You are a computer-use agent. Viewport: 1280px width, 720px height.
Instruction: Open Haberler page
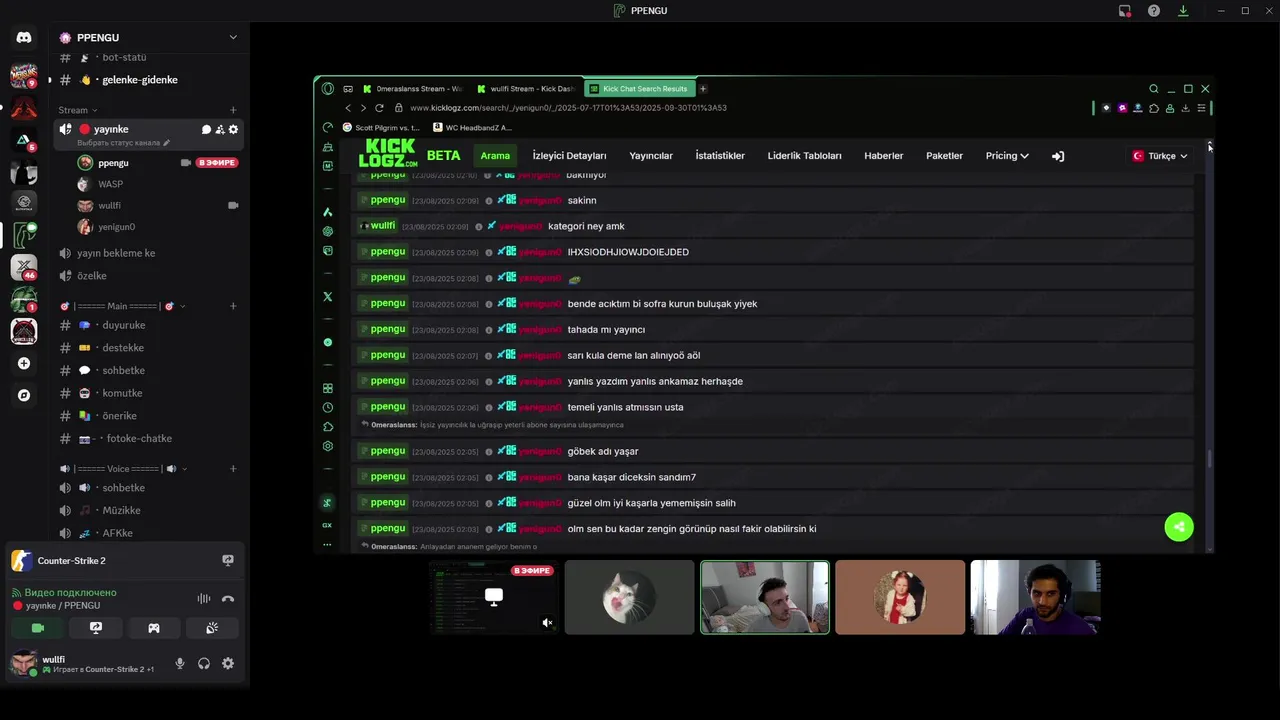[x=883, y=156]
